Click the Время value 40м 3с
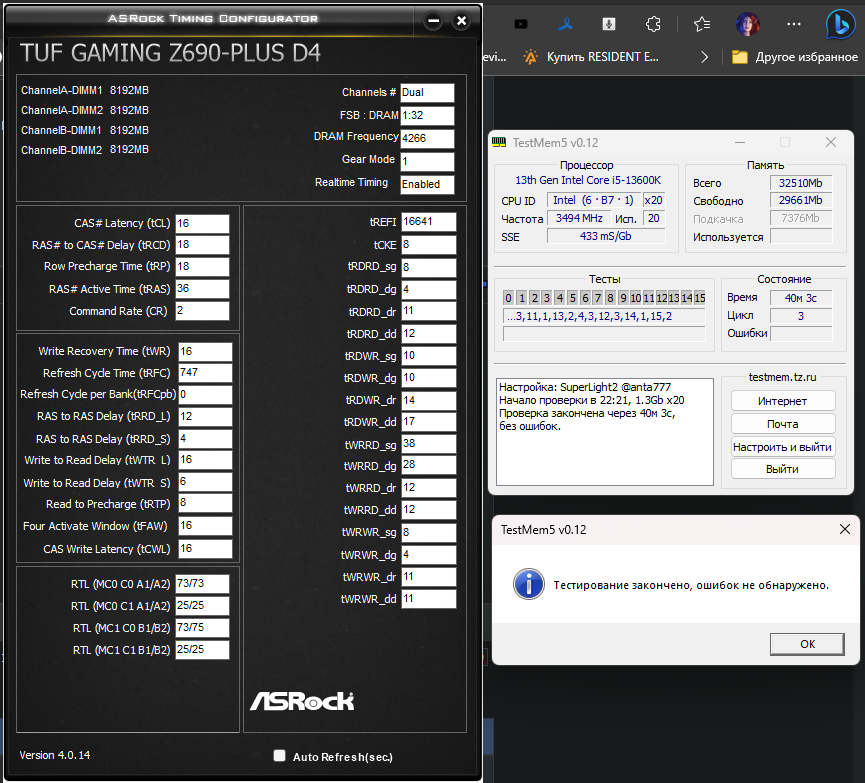865x783 pixels. (800, 298)
